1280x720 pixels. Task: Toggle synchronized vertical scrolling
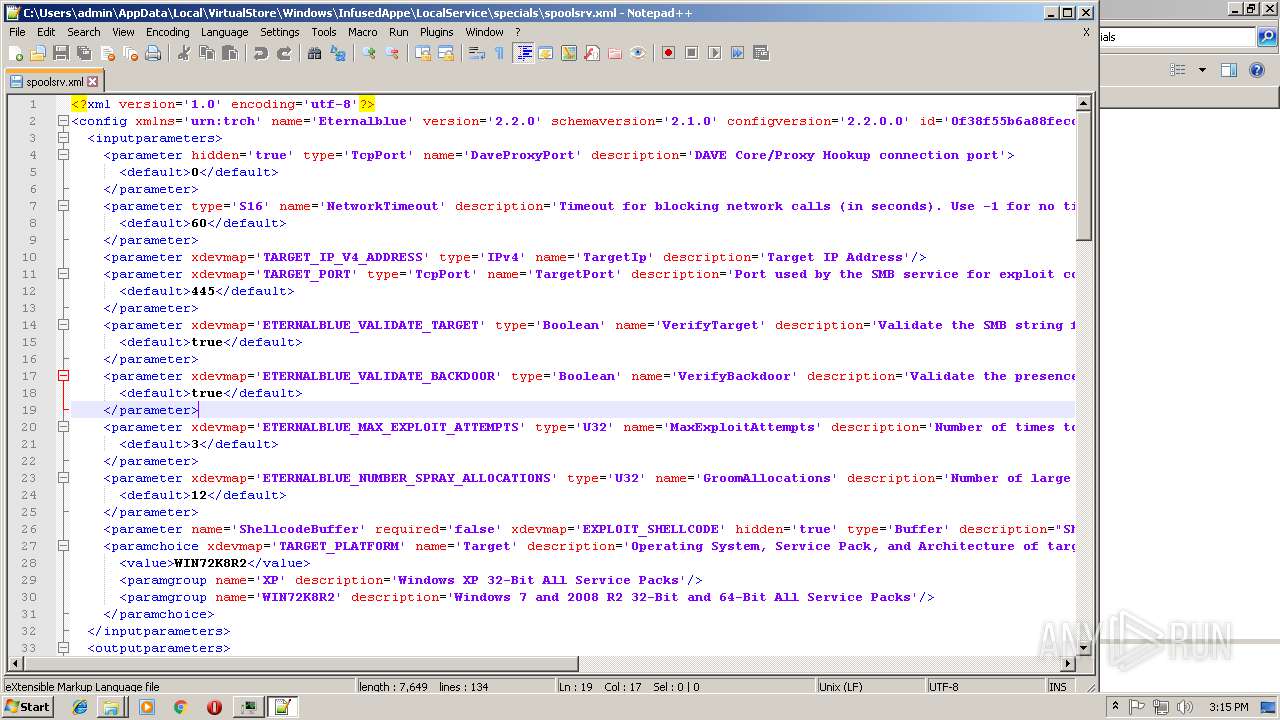[423, 53]
